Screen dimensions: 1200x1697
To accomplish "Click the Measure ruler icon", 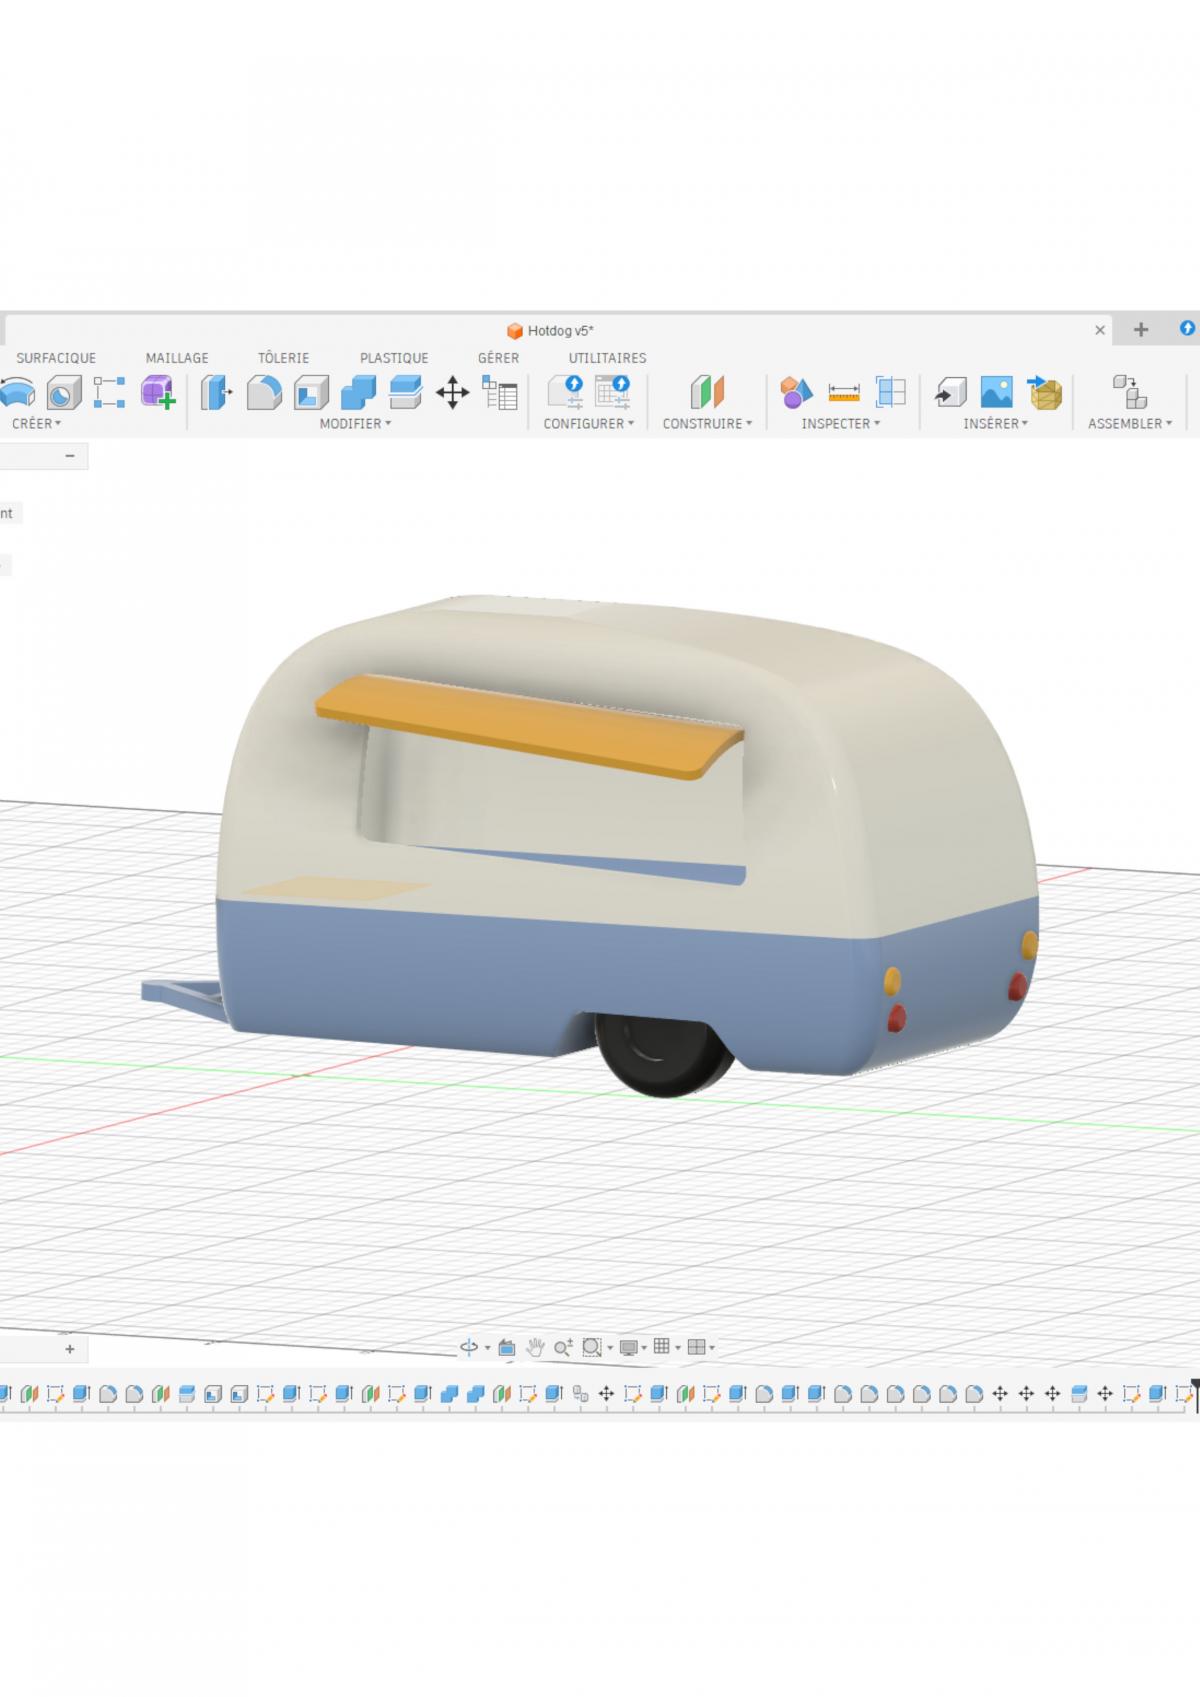I will (x=844, y=392).
